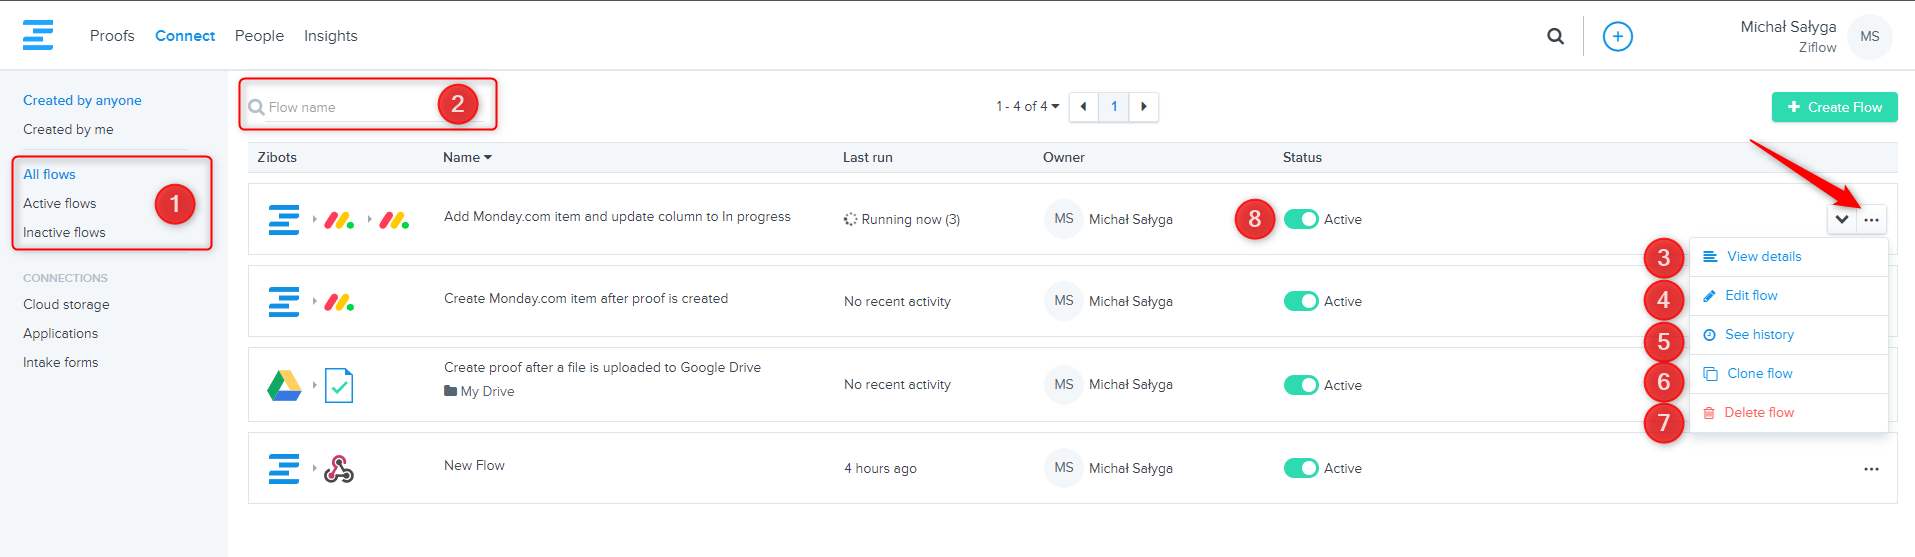Click the Google Drive icon in the third flow
1915x557 pixels.
click(284, 385)
